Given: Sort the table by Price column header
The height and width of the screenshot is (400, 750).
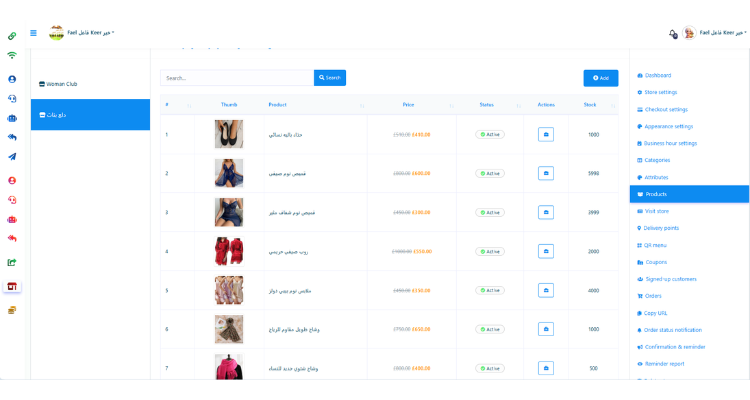Looking at the screenshot, I should pos(408,104).
